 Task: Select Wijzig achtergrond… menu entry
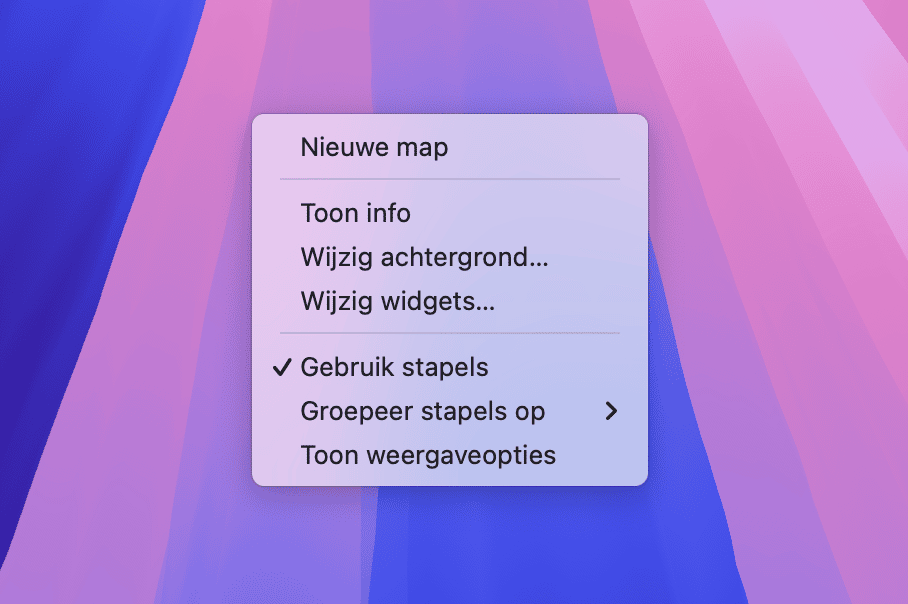point(424,257)
